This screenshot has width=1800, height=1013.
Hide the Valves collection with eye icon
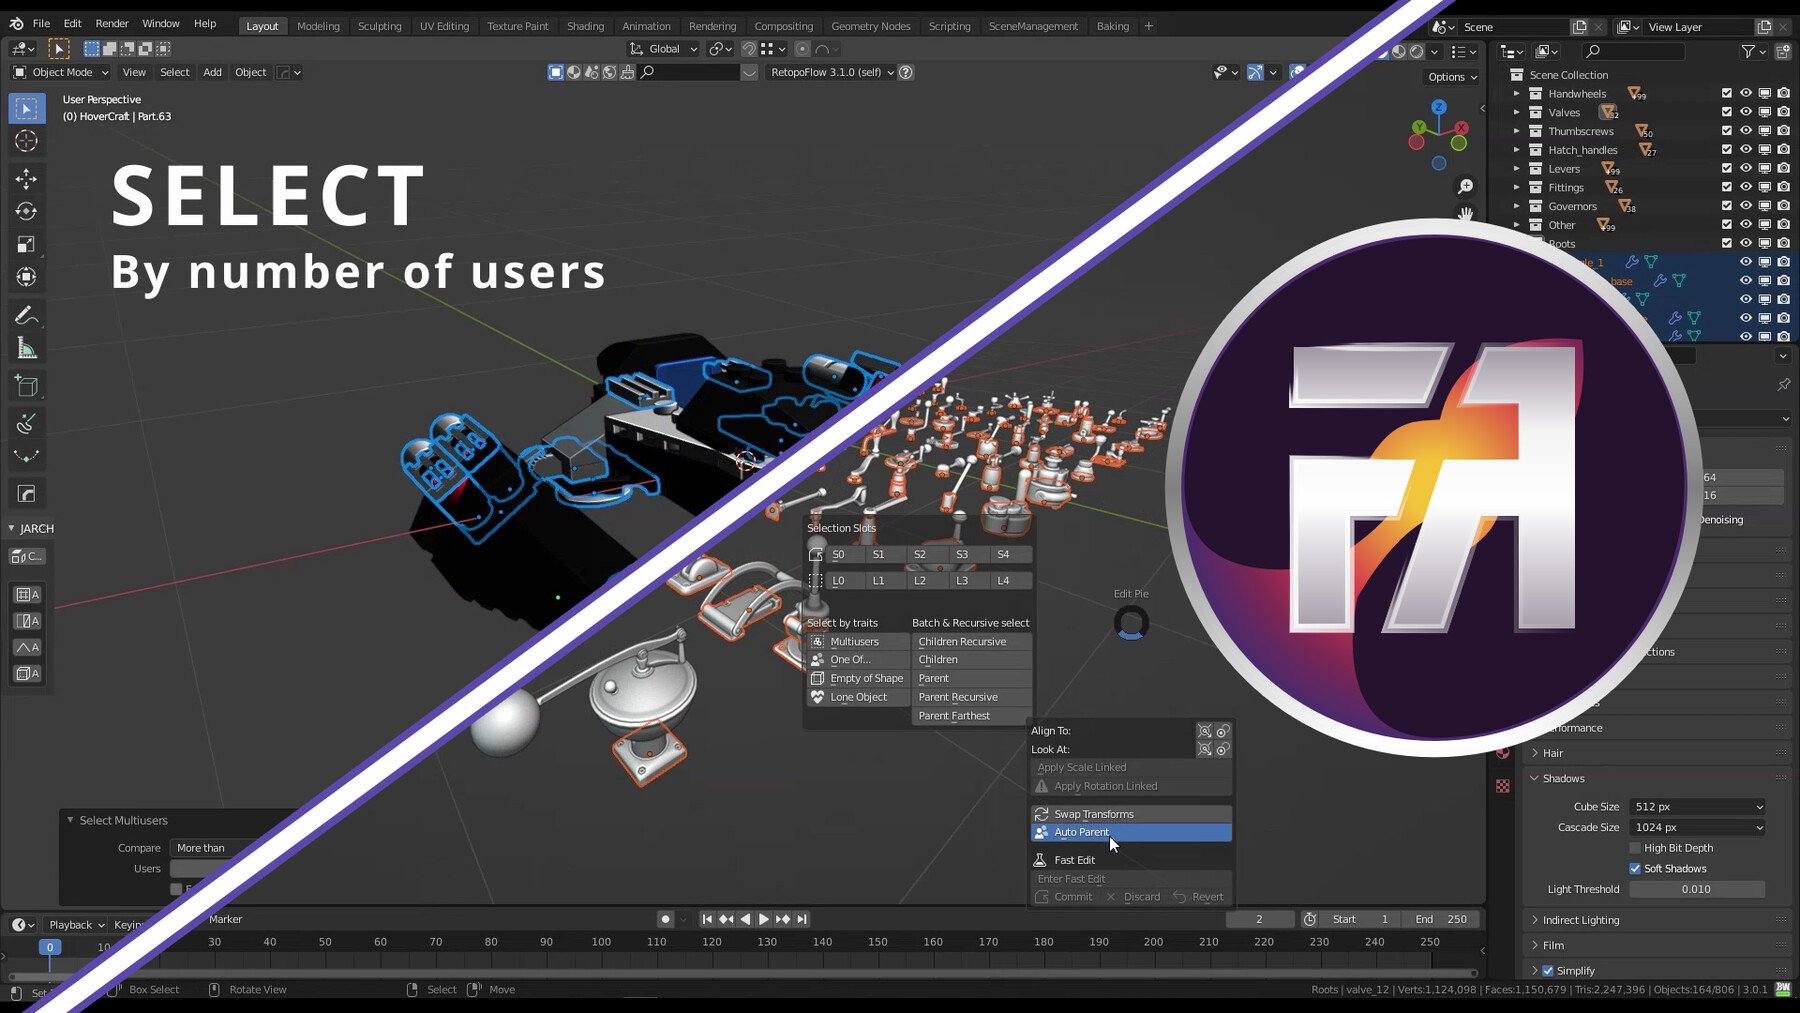1745,112
